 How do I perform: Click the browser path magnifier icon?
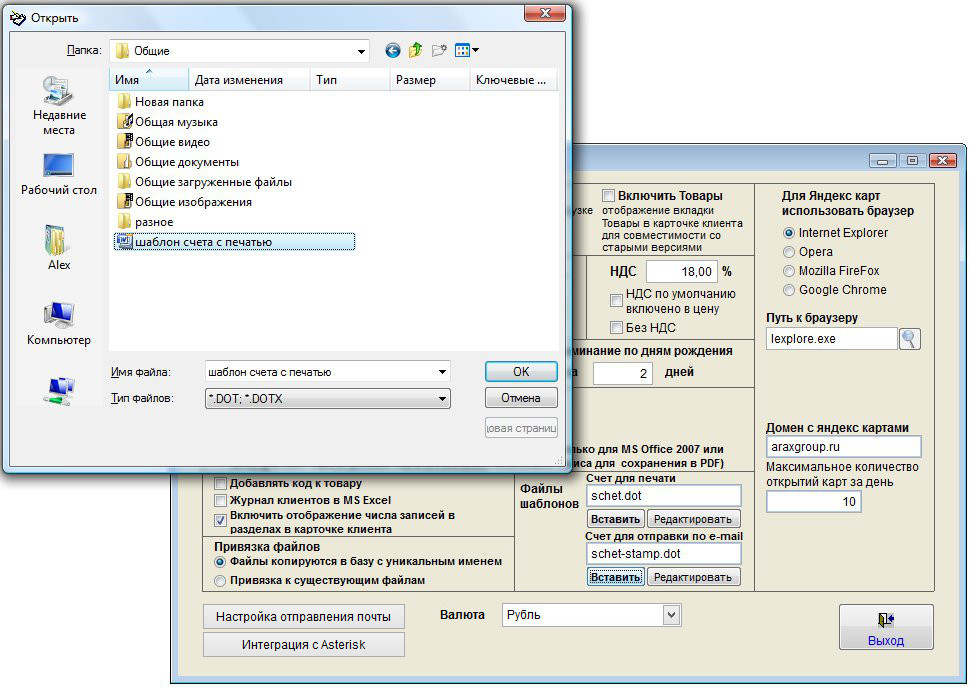909,339
